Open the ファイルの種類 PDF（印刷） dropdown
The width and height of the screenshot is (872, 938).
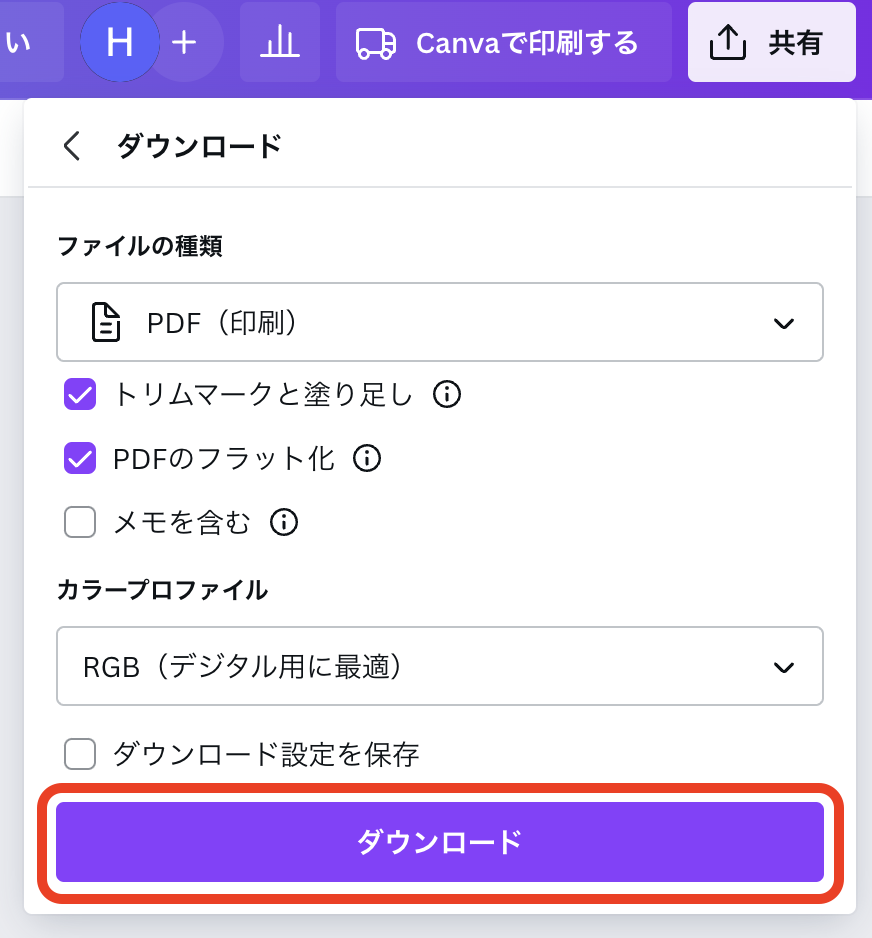(x=440, y=323)
